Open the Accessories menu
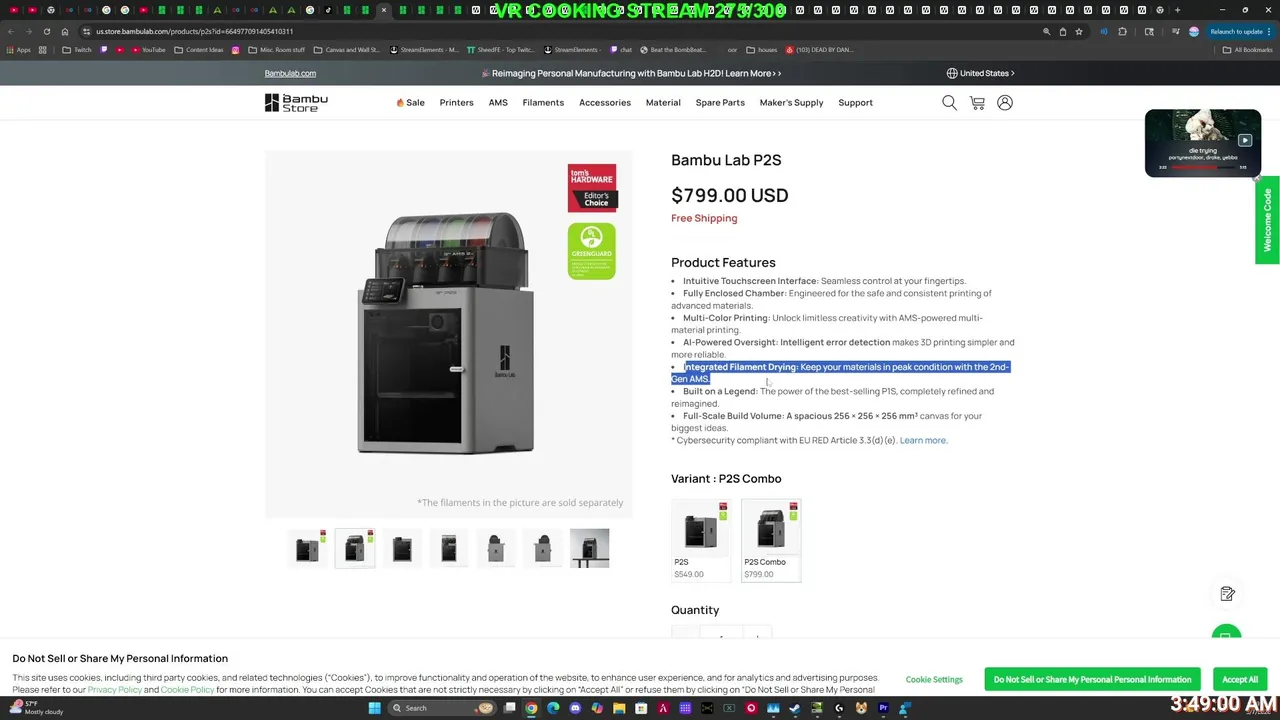Image resolution: width=1280 pixels, height=720 pixels. coord(605,102)
